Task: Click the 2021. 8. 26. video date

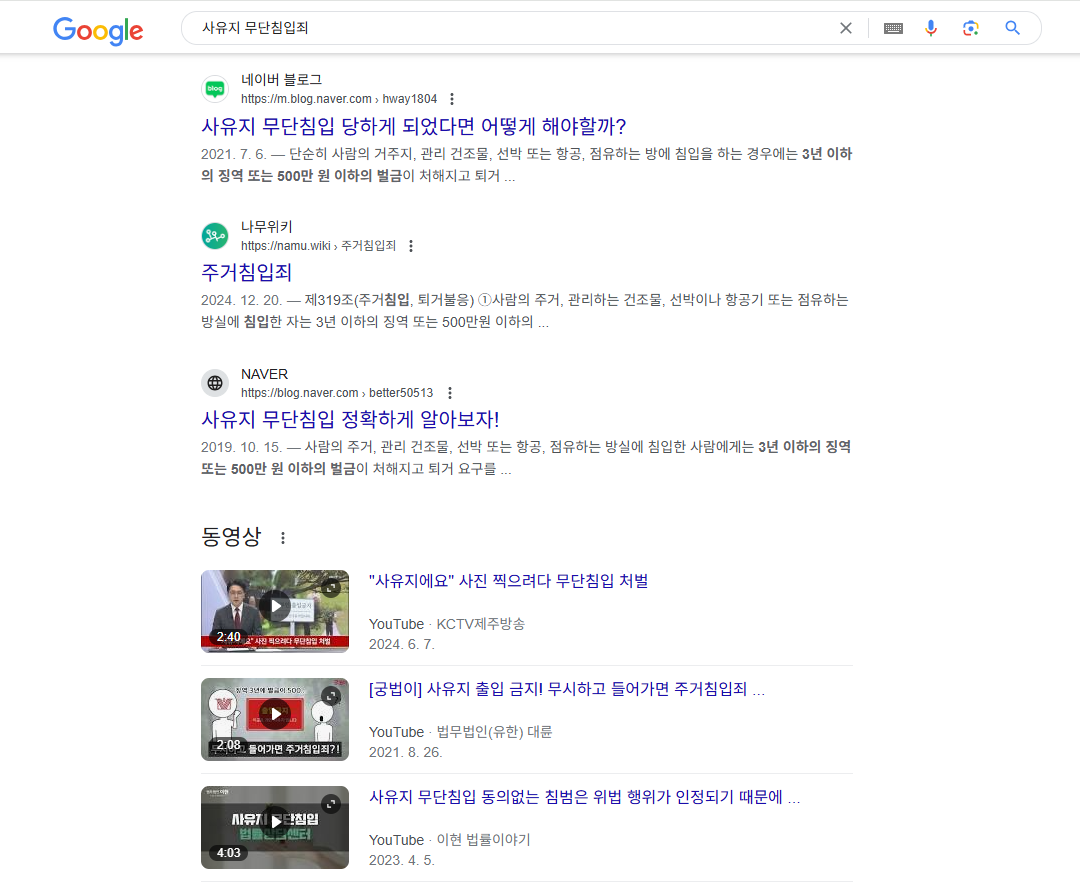Action: pos(405,752)
